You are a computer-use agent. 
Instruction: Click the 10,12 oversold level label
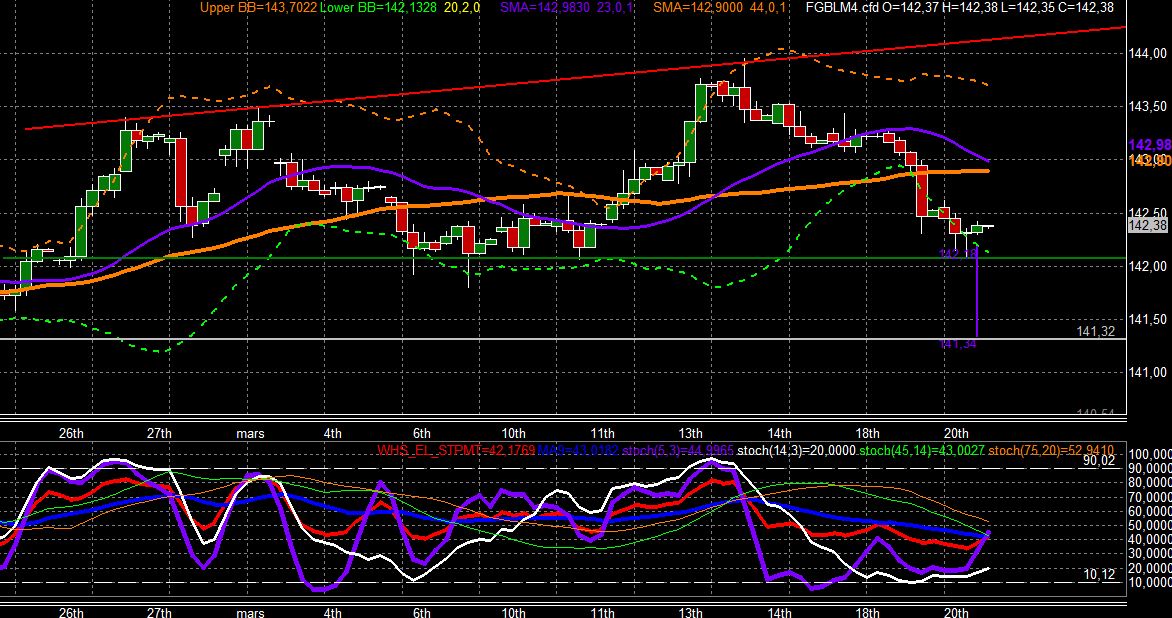click(1099, 574)
